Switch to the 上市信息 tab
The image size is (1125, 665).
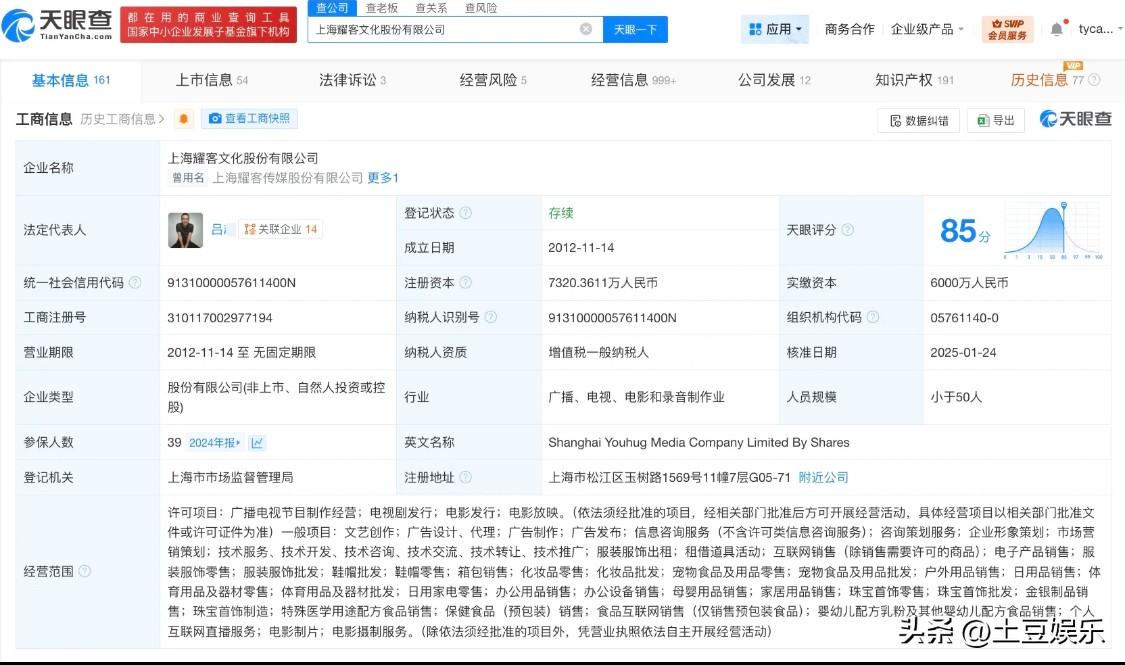tap(212, 80)
